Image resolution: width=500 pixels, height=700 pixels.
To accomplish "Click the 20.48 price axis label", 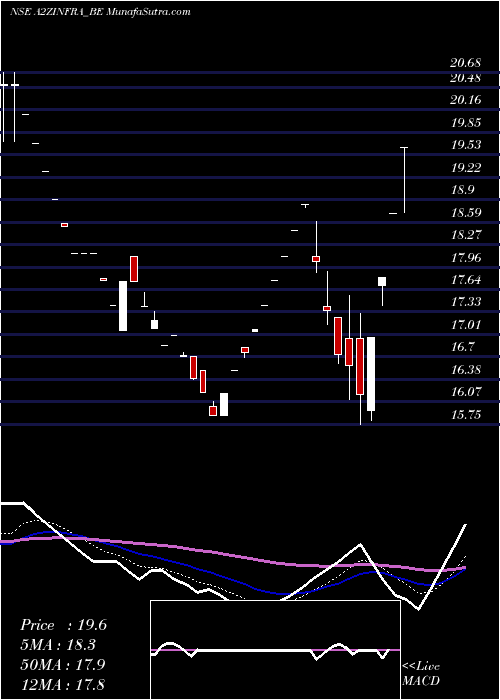I will (465, 78).
